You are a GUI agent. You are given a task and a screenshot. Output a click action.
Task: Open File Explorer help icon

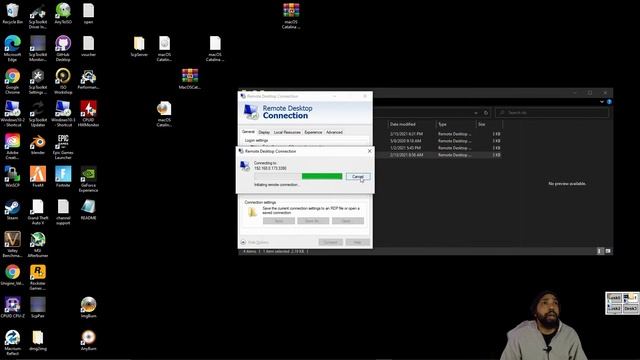pos(609,102)
